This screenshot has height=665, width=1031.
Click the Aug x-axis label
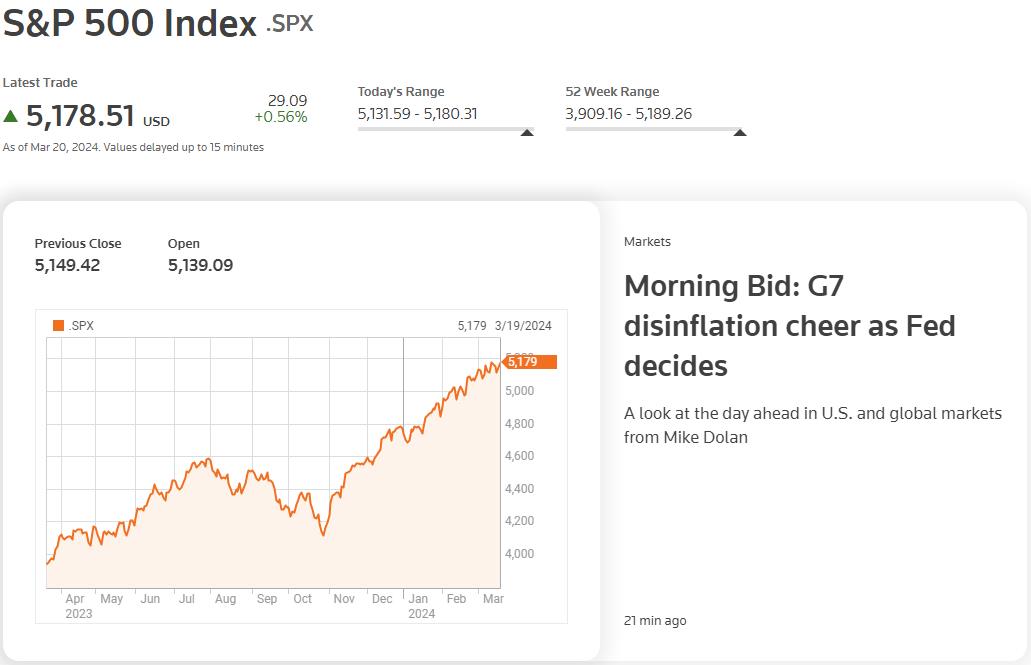click(x=226, y=599)
